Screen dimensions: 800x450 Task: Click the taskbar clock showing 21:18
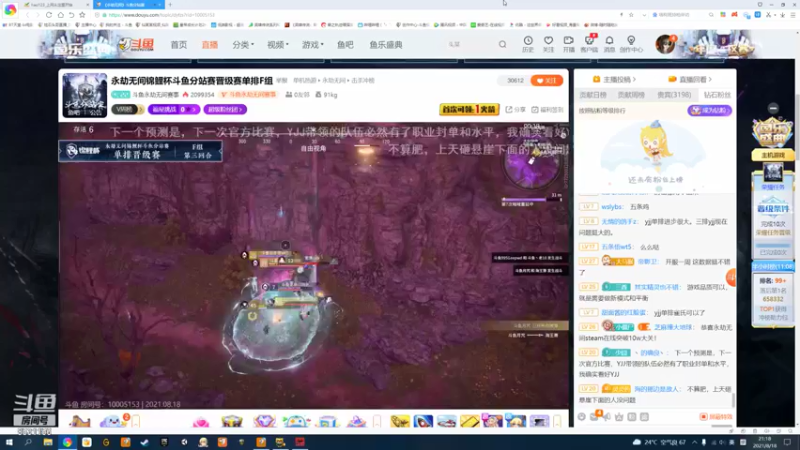coord(765,442)
